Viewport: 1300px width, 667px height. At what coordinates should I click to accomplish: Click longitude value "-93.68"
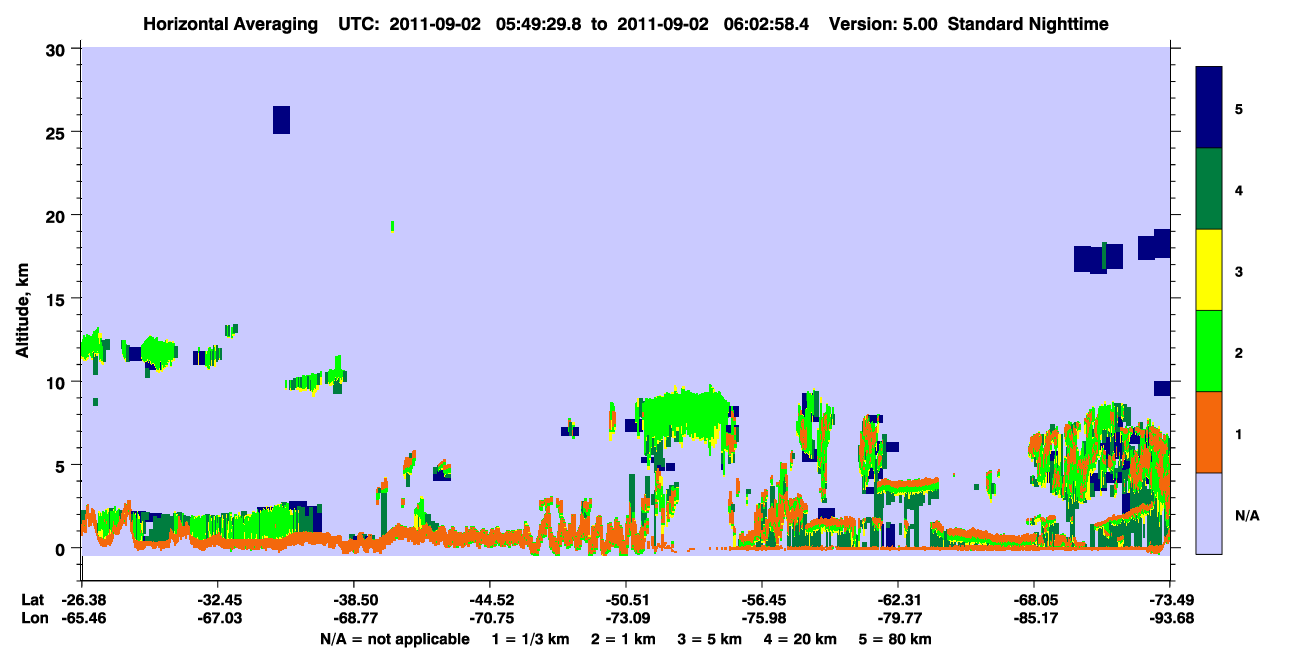pyautogui.click(x=1169, y=619)
